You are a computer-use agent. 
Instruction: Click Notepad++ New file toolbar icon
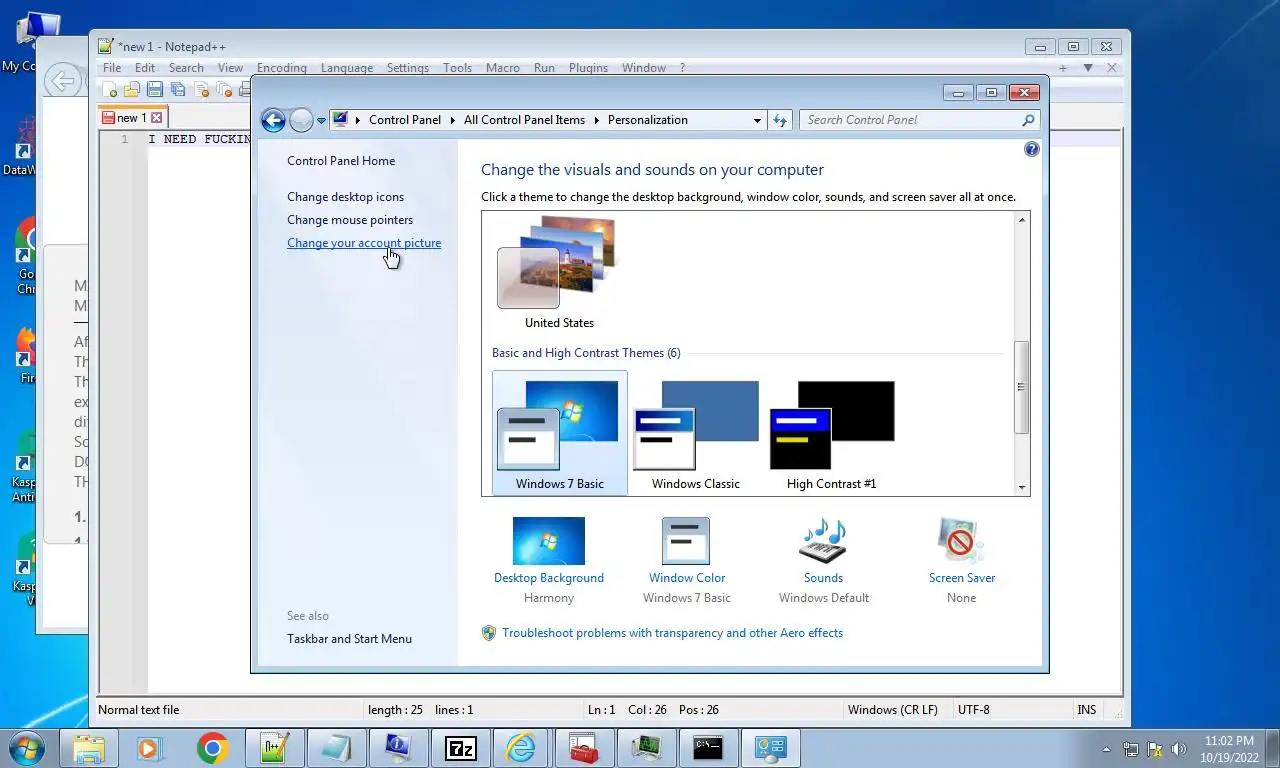[x=110, y=90]
